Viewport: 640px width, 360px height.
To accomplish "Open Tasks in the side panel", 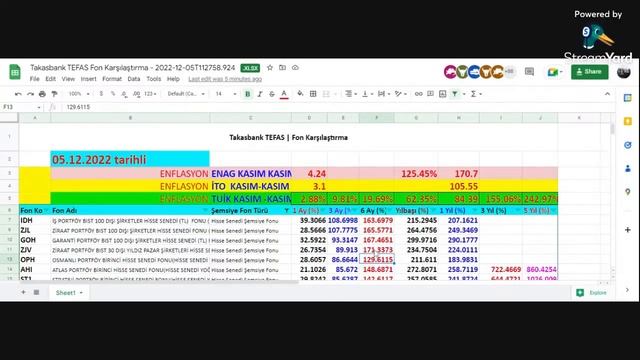I will [628, 145].
